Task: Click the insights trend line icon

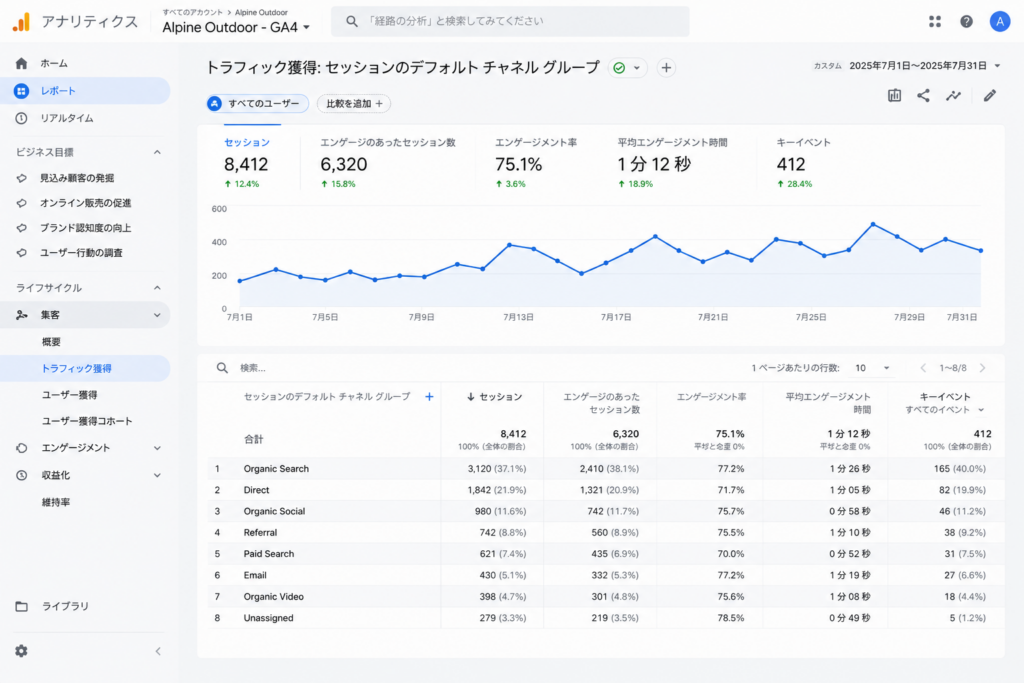Action: (953, 95)
